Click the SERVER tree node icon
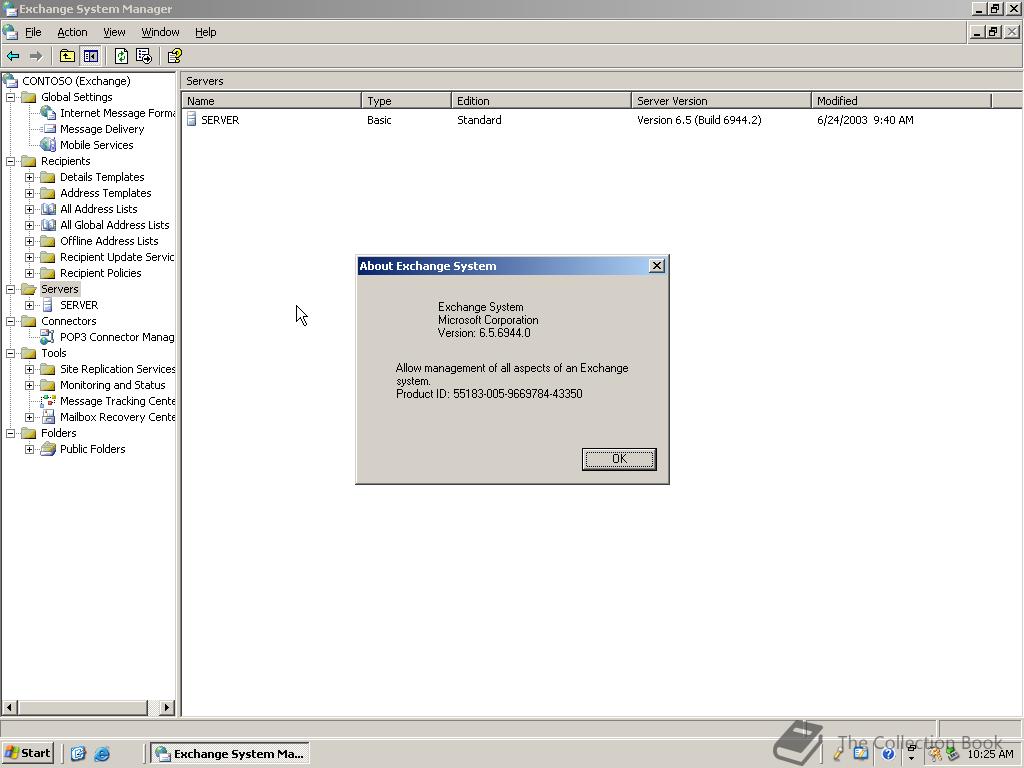The width and height of the screenshot is (1024, 768). 47,305
